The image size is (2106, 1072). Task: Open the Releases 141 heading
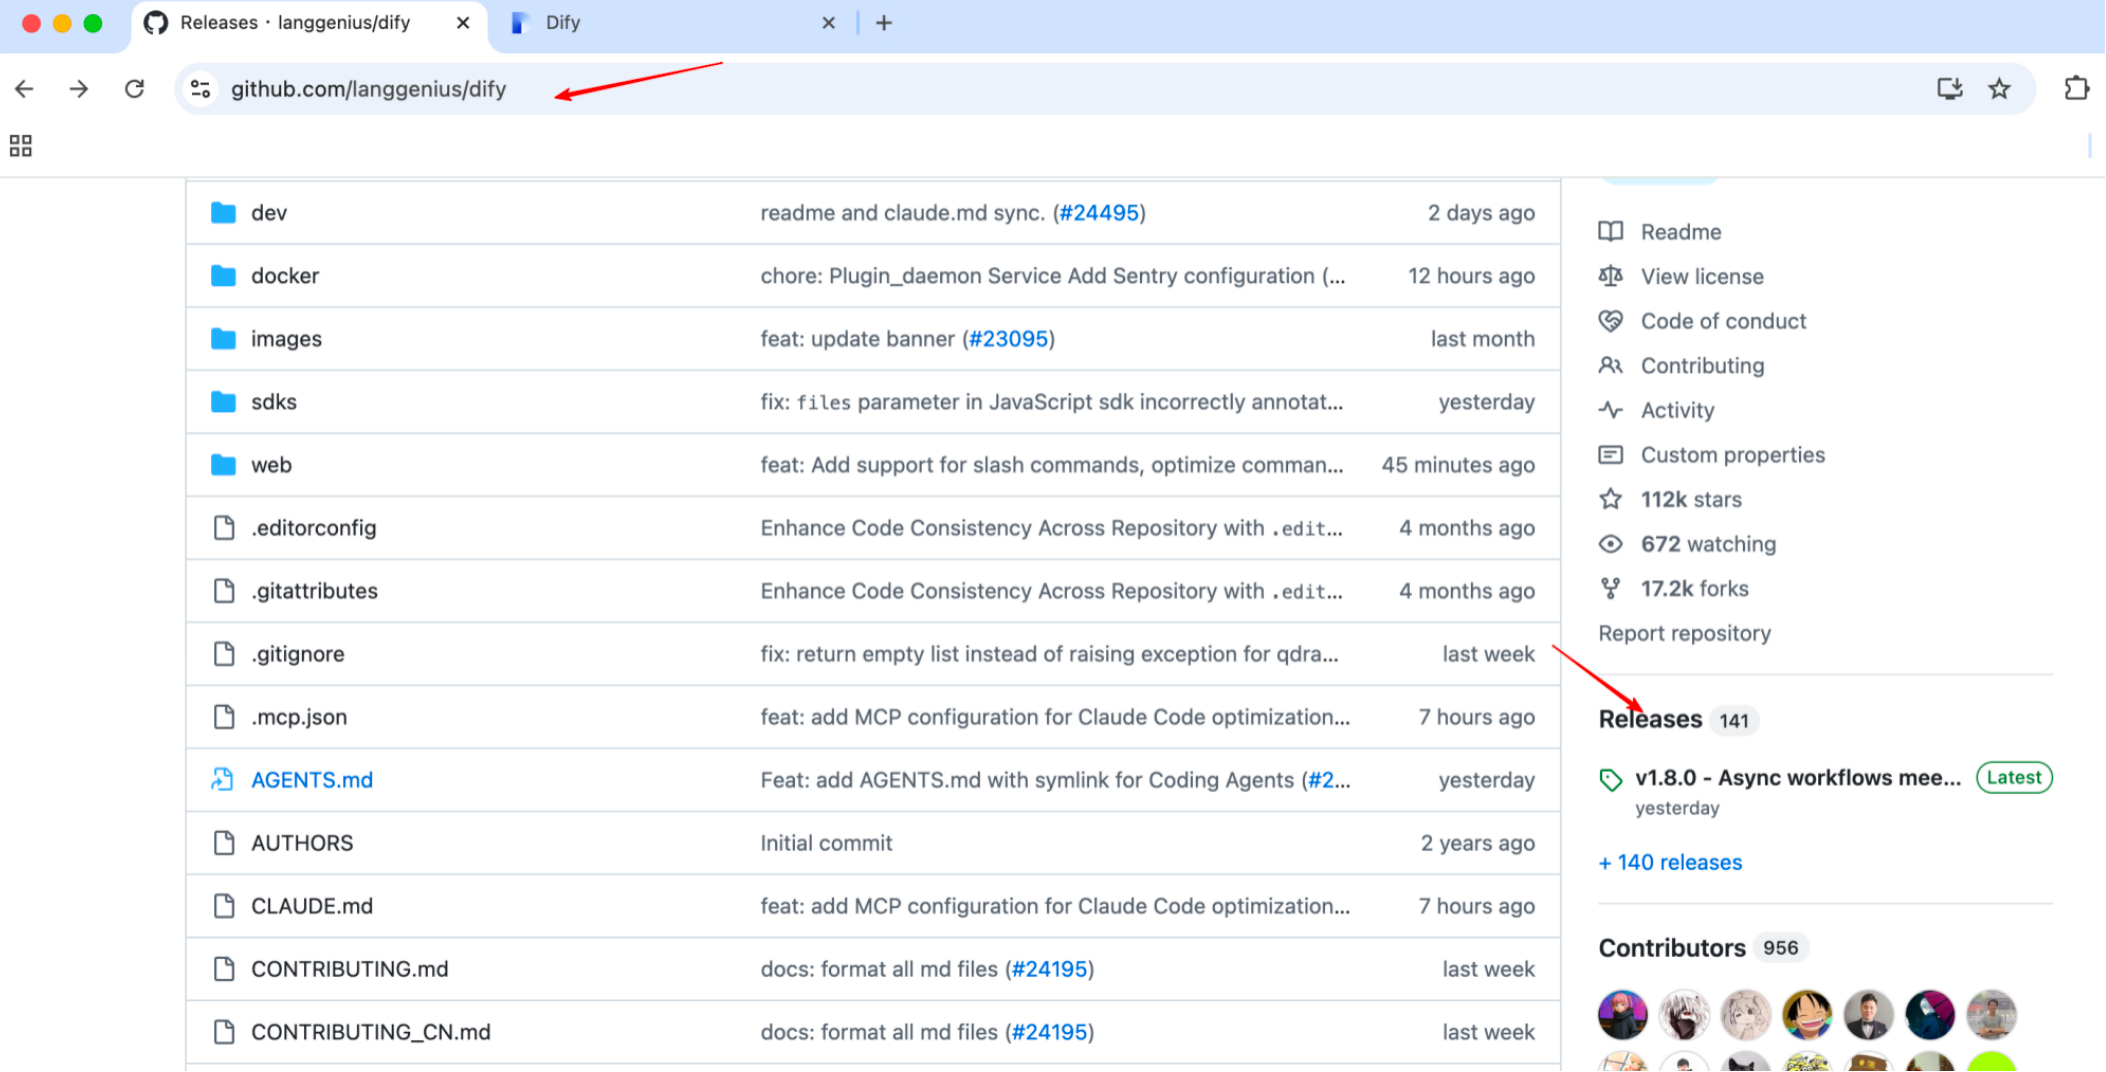[x=1678, y=720]
